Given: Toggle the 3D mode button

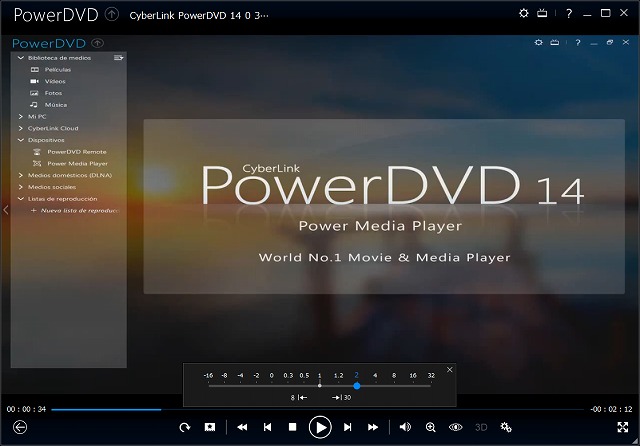Looking at the screenshot, I should coord(481,427).
